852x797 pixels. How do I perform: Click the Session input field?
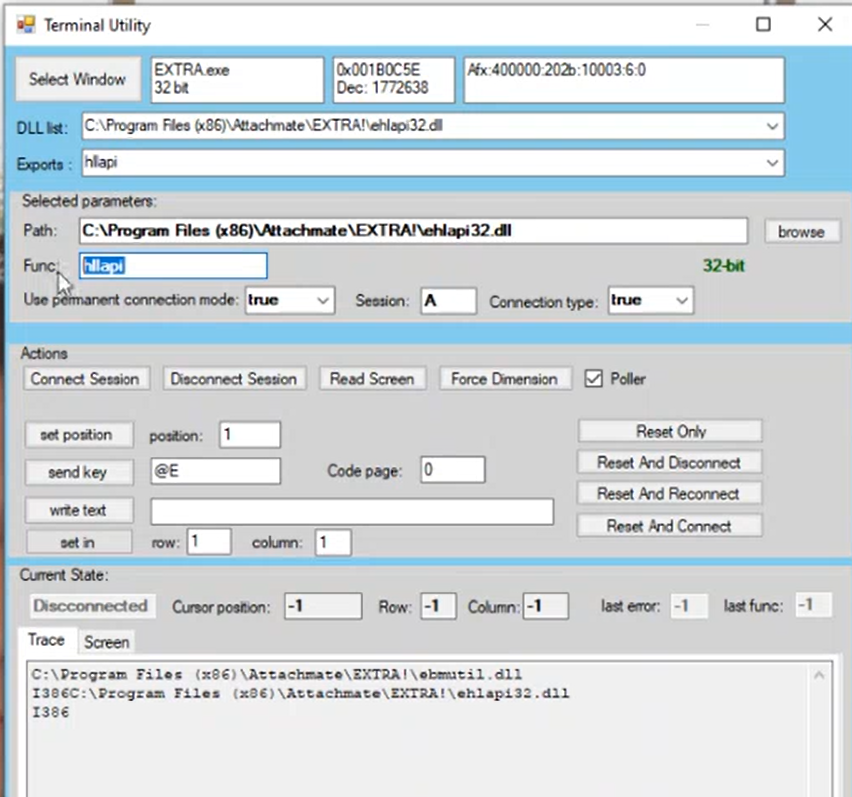(449, 300)
